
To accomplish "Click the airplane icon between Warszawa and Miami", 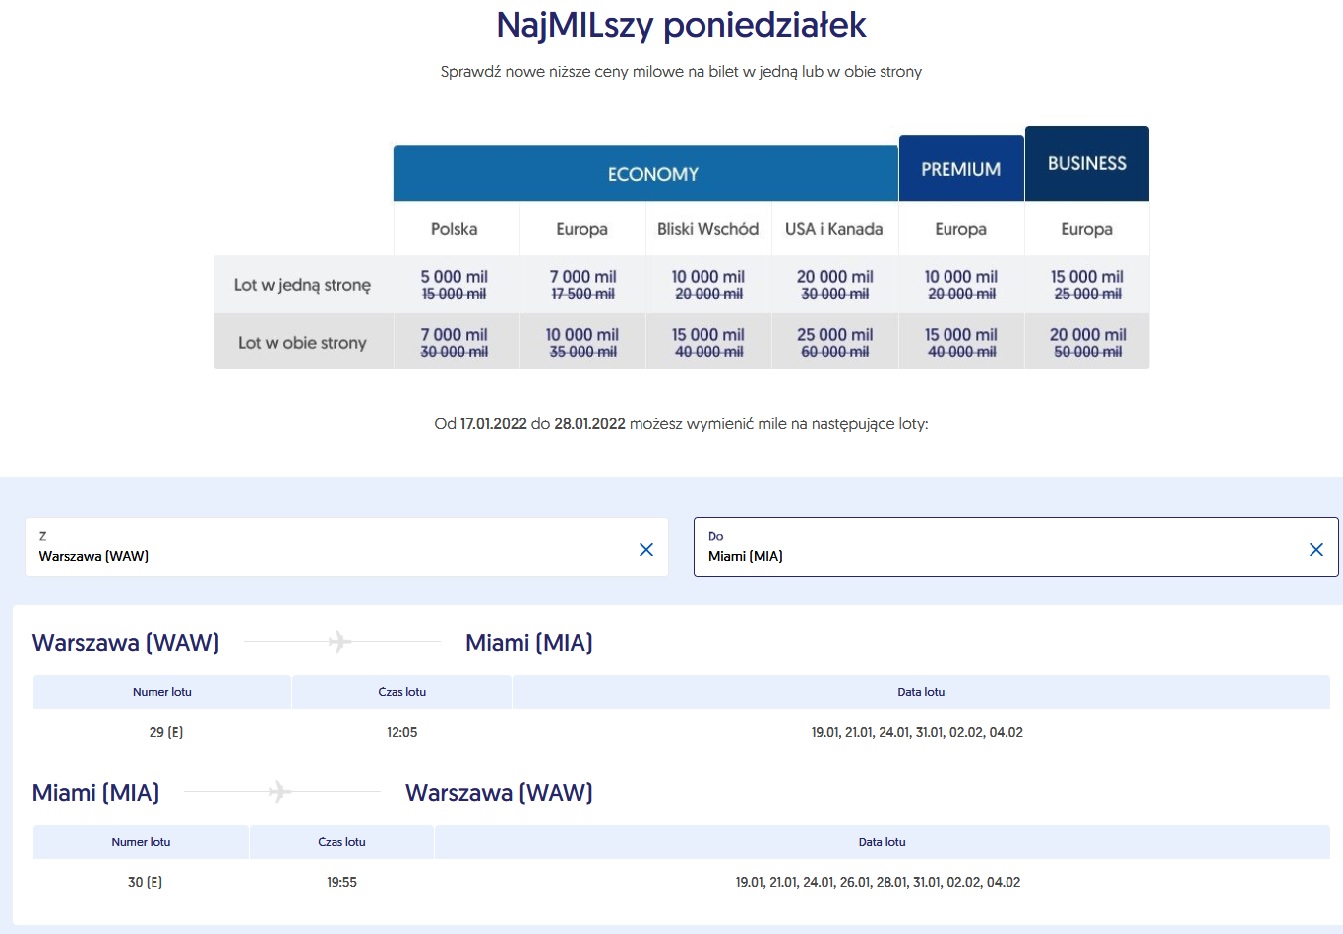I will pyautogui.click(x=340, y=641).
